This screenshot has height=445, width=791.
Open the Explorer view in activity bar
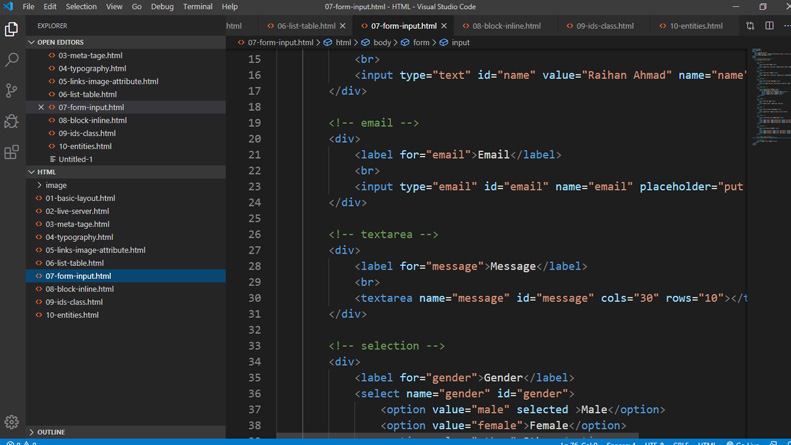[x=12, y=29]
